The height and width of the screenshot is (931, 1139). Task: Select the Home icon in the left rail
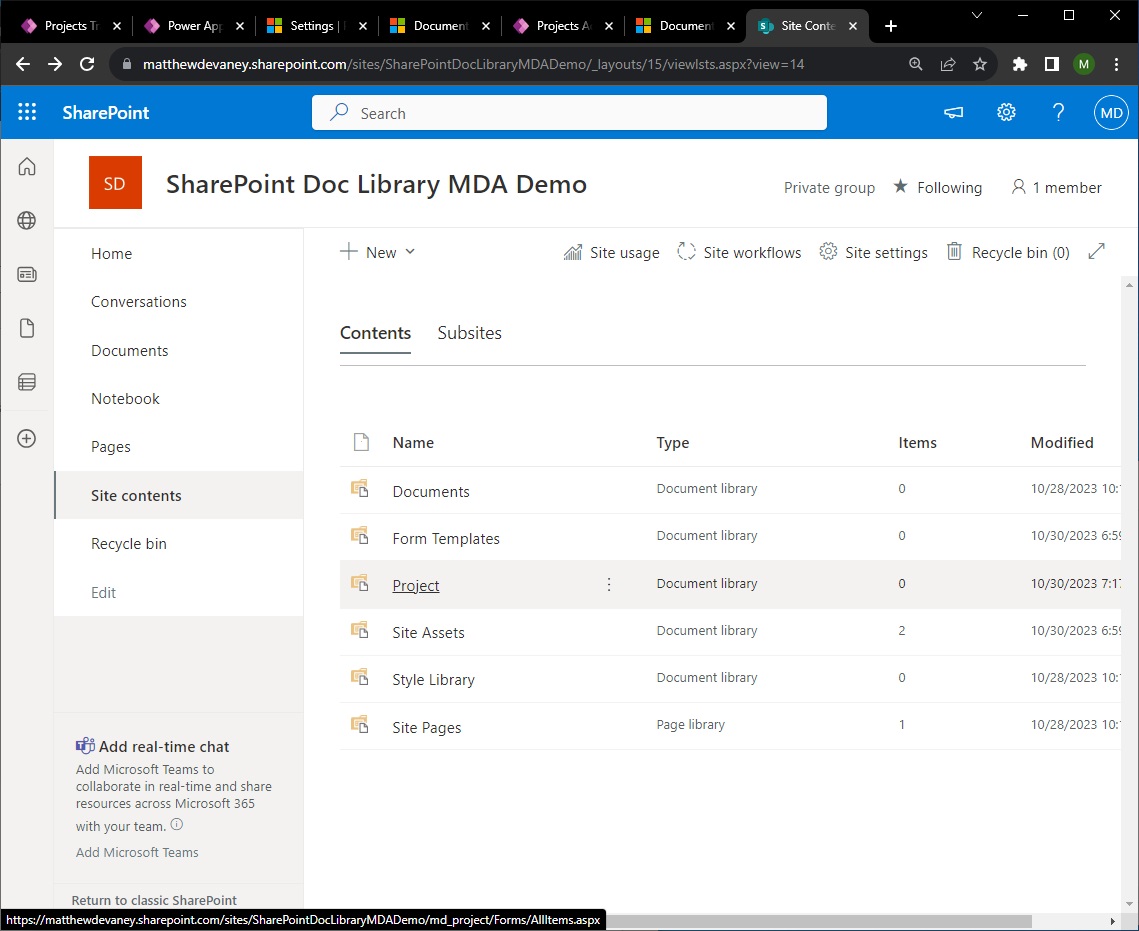(26, 166)
